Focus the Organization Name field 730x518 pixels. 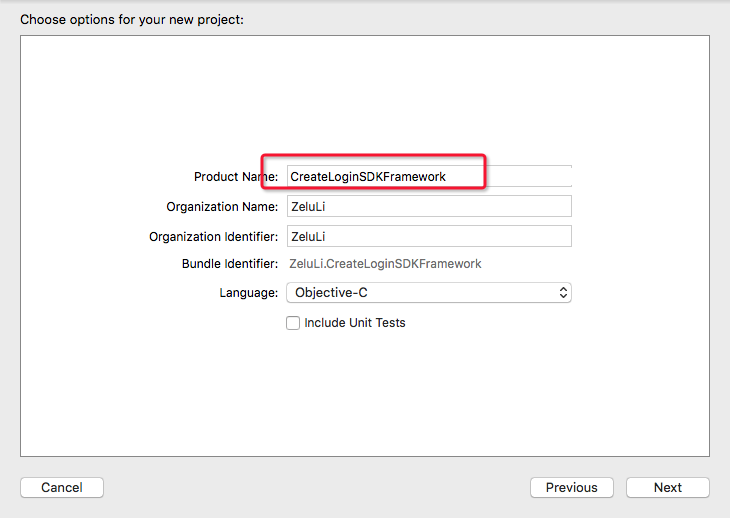click(428, 206)
